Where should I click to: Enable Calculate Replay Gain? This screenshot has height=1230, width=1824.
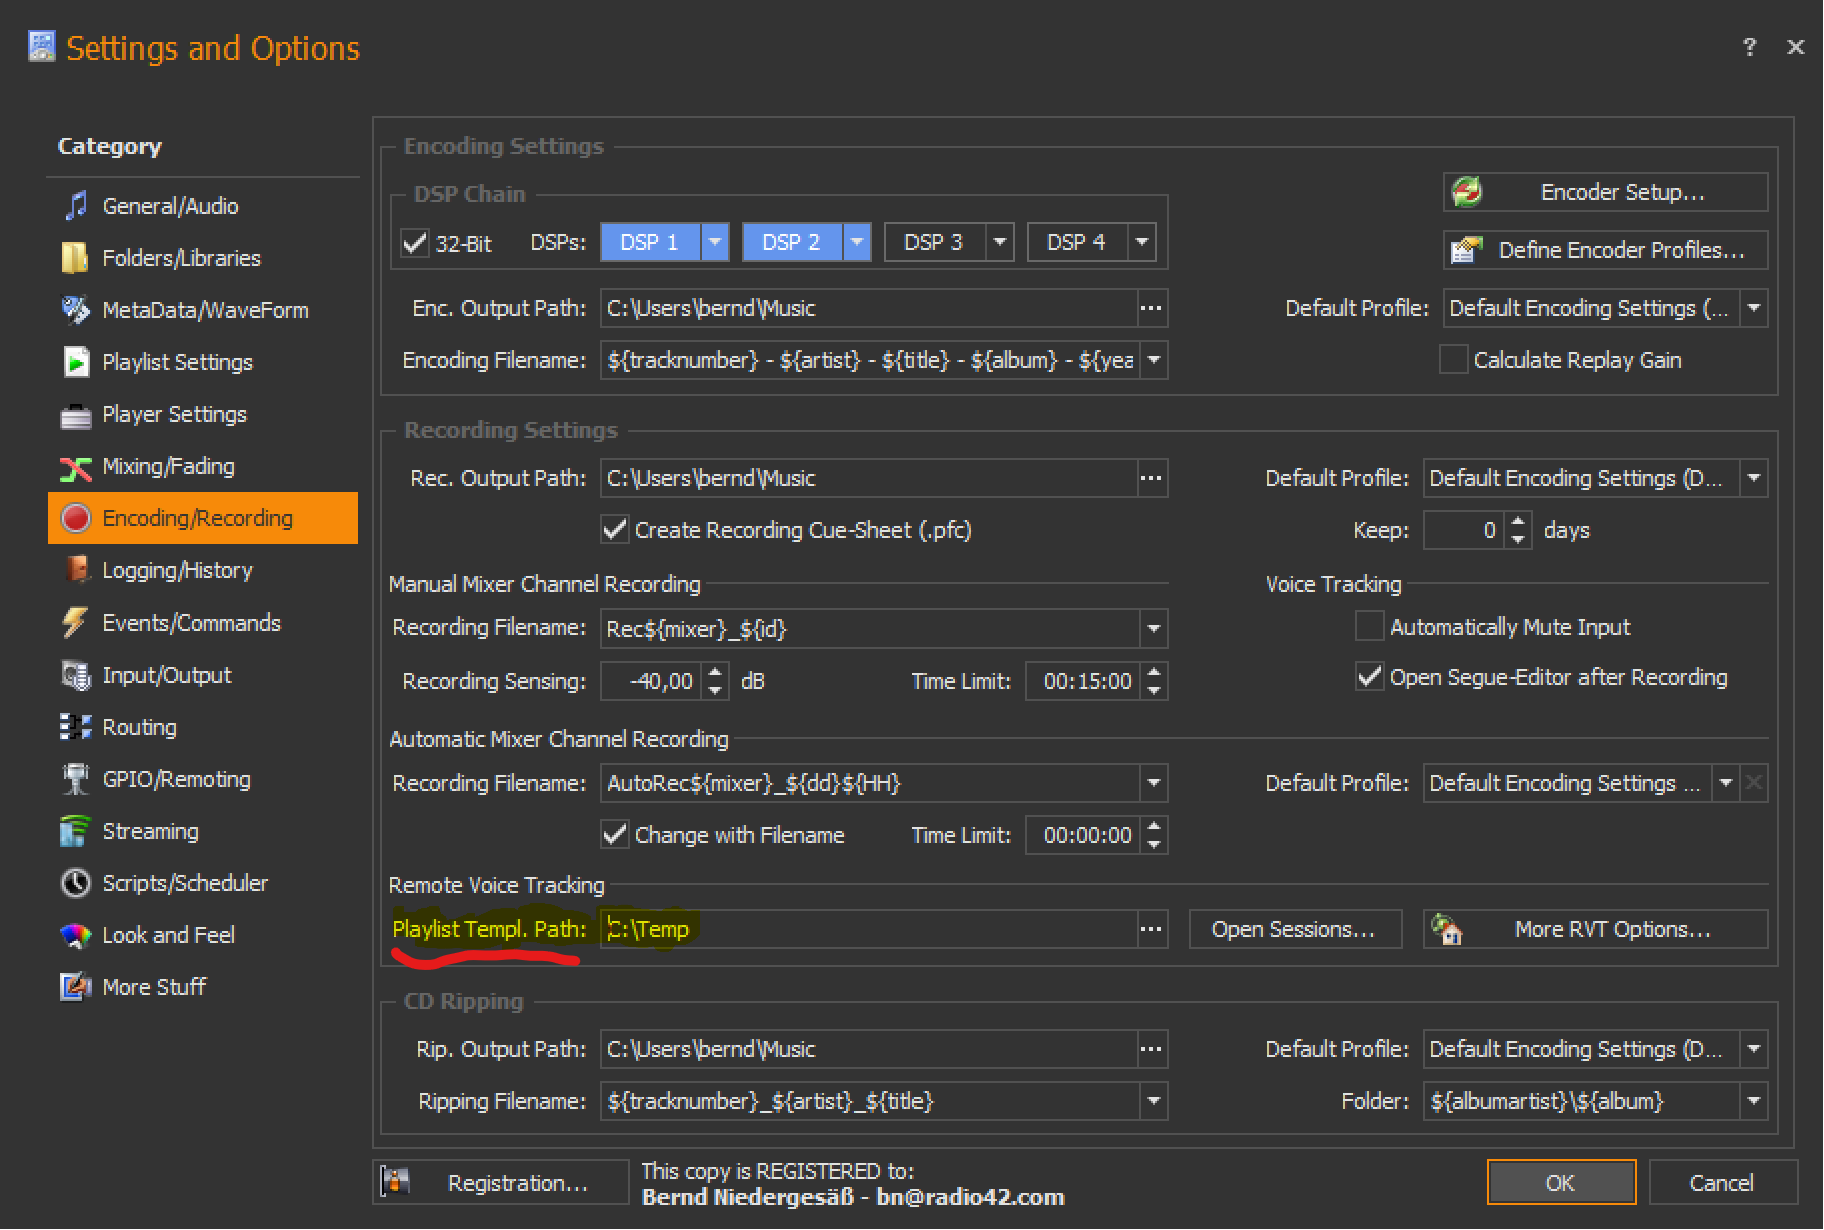click(1453, 360)
